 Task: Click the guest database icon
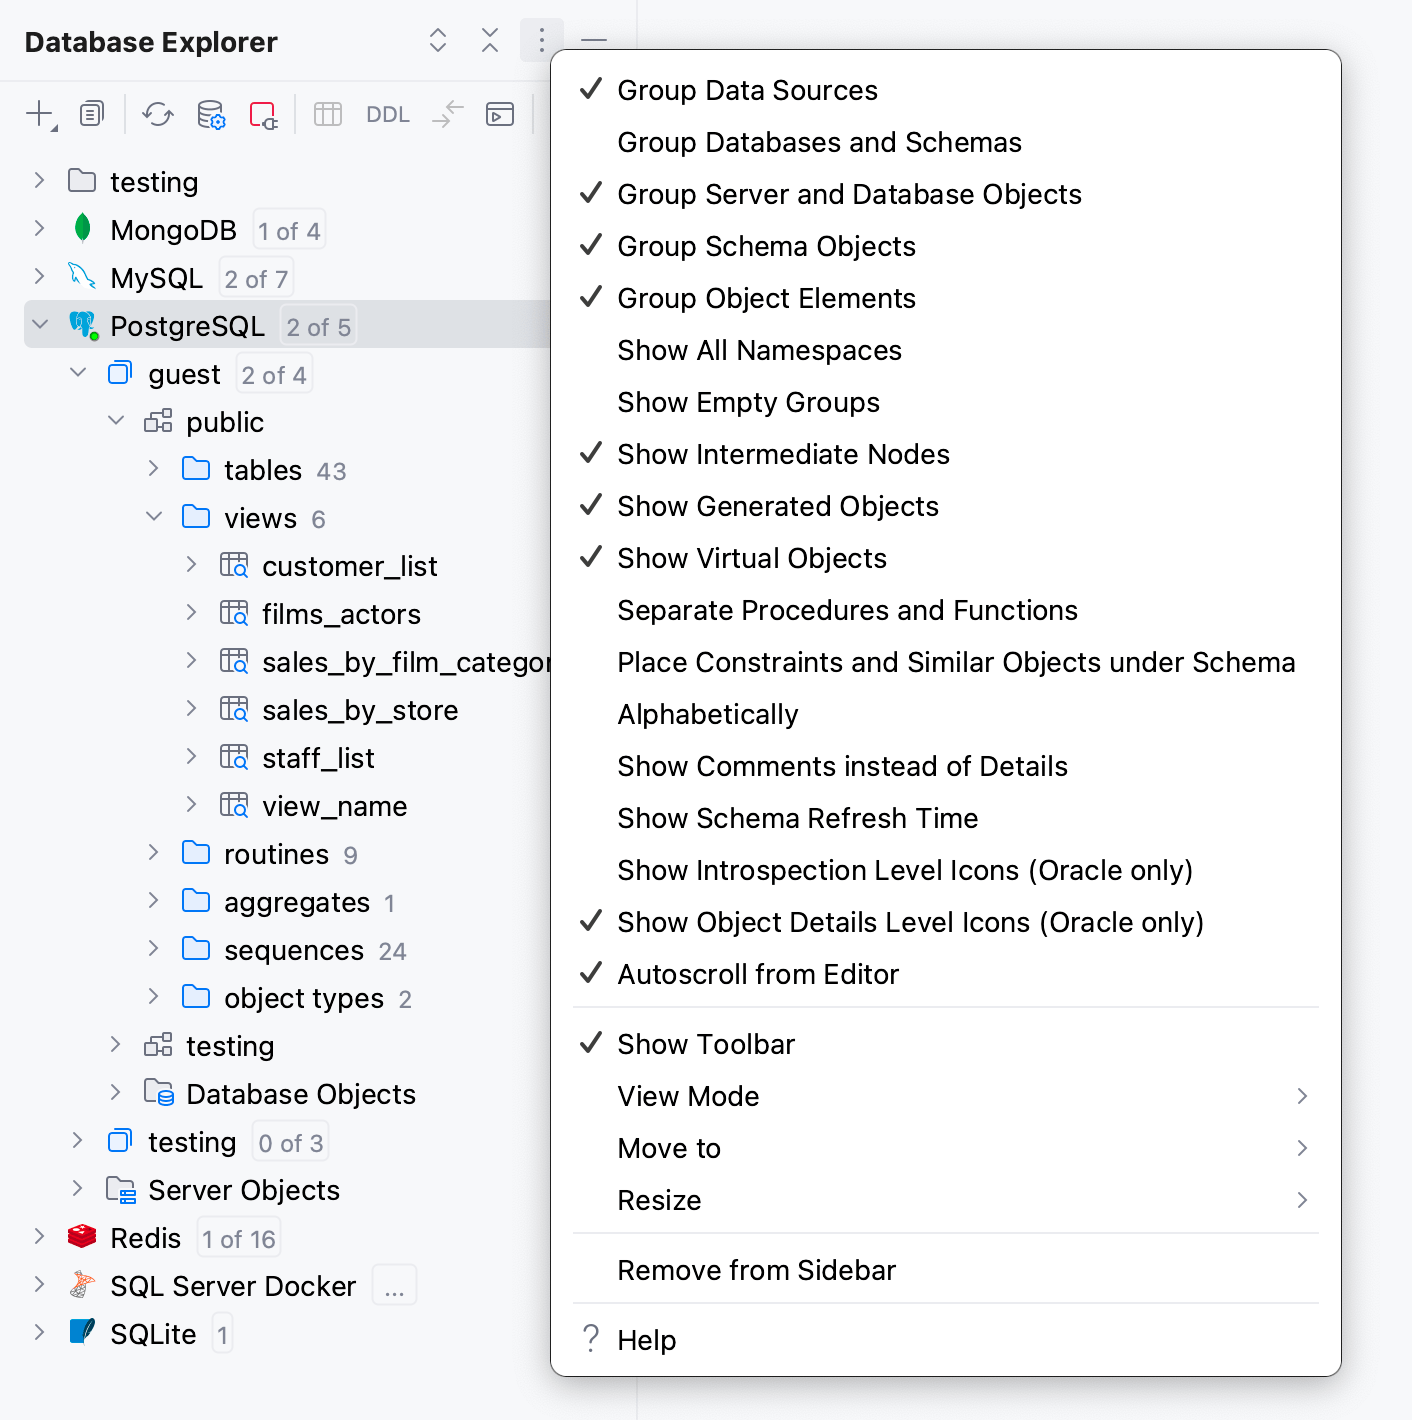[x=120, y=373]
